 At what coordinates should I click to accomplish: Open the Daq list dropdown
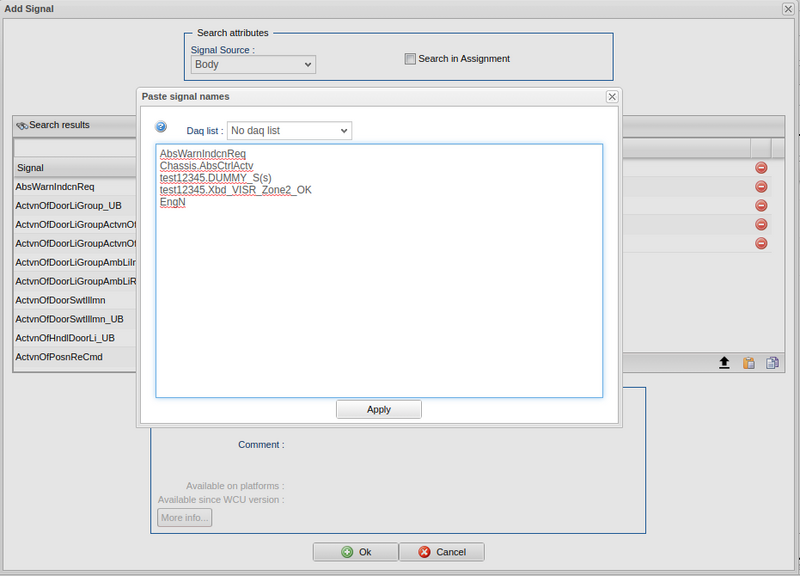coord(289,130)
